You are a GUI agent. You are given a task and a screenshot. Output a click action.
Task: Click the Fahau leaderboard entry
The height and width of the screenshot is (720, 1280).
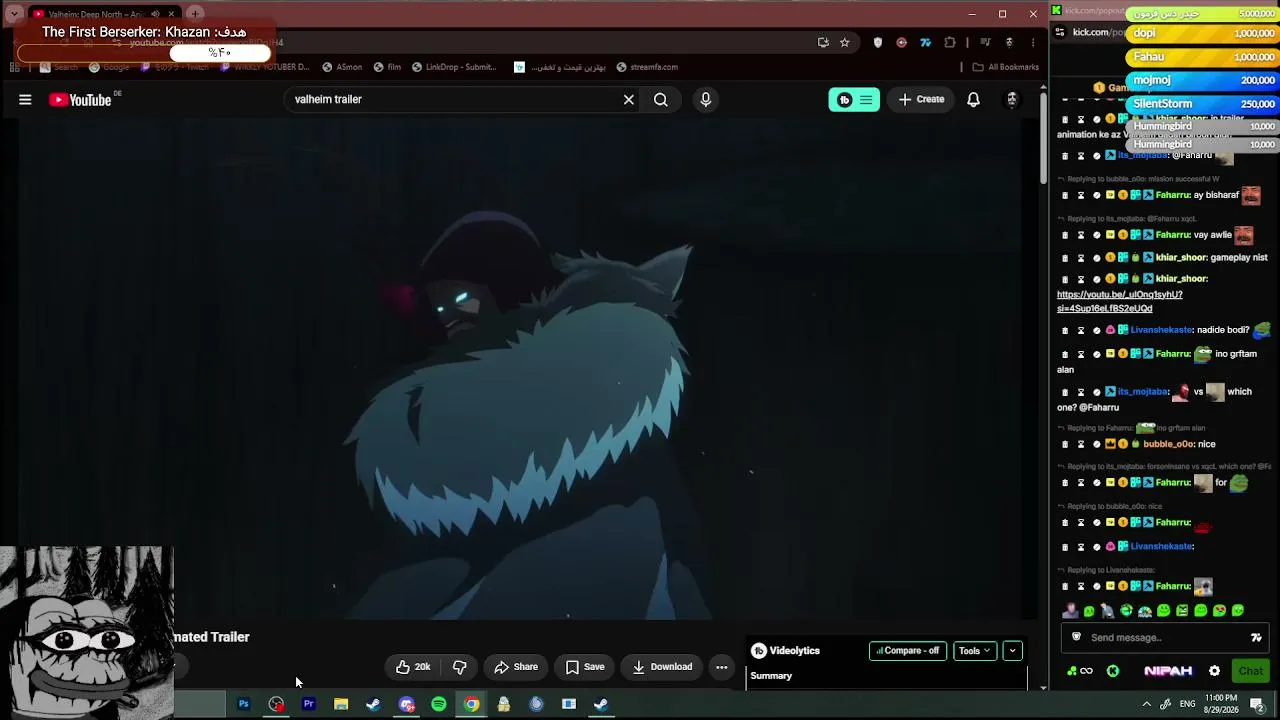pos(1204,57)
